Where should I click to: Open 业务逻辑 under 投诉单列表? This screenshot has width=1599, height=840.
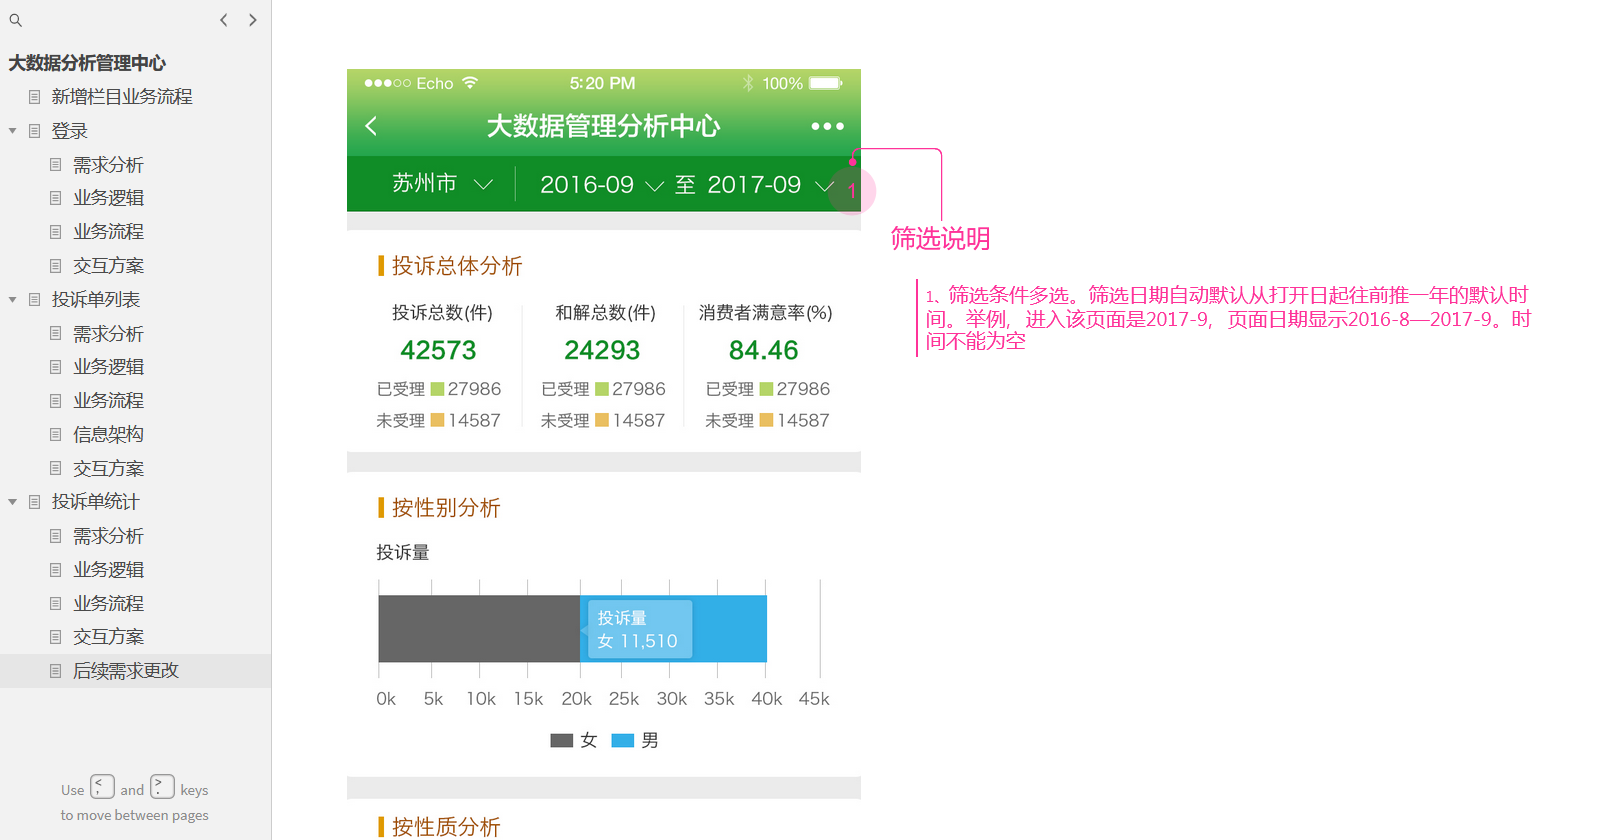point(108,367)
